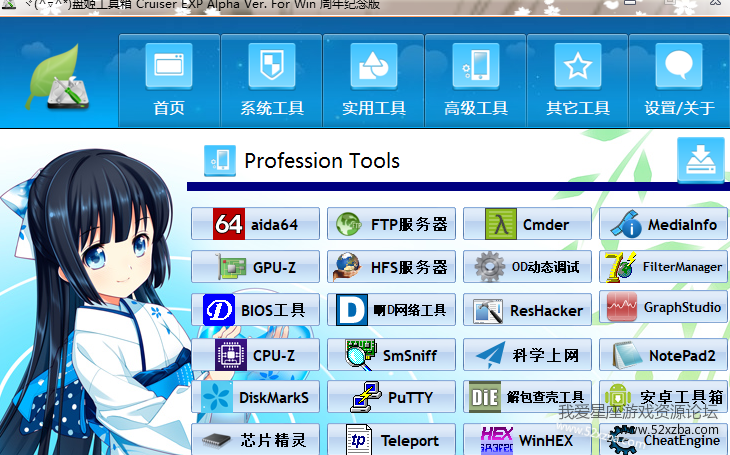Launch WinHEX hex editor
The height and width of the screenshot is (455, 730).
(x=528, y=439)
